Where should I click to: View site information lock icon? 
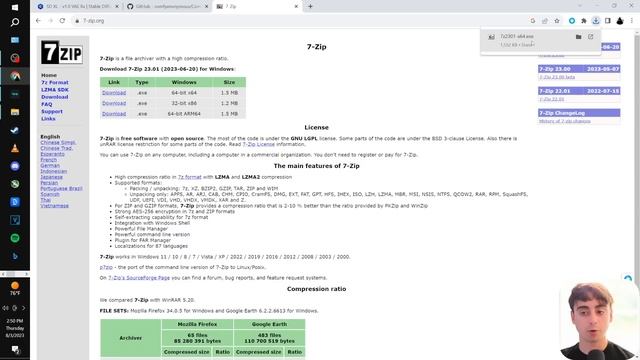[77, 21]
